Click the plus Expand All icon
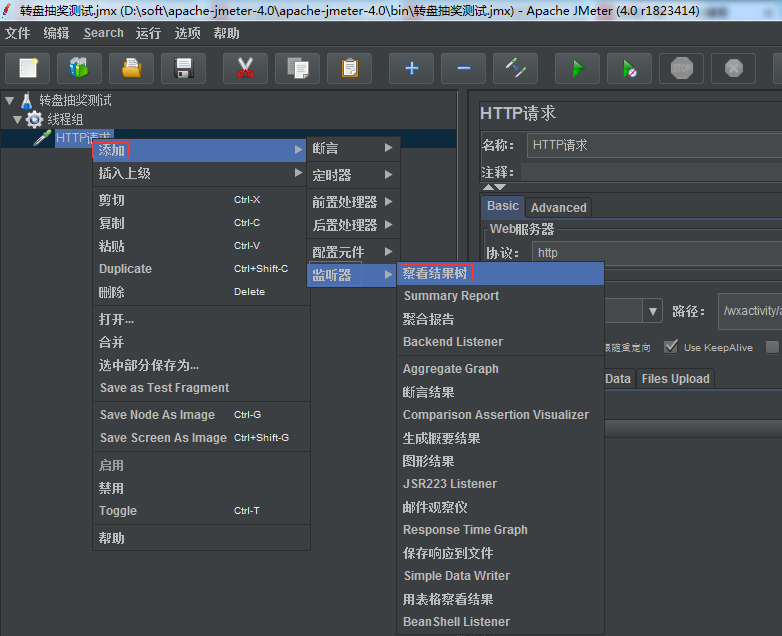 (x=411, y=68)
